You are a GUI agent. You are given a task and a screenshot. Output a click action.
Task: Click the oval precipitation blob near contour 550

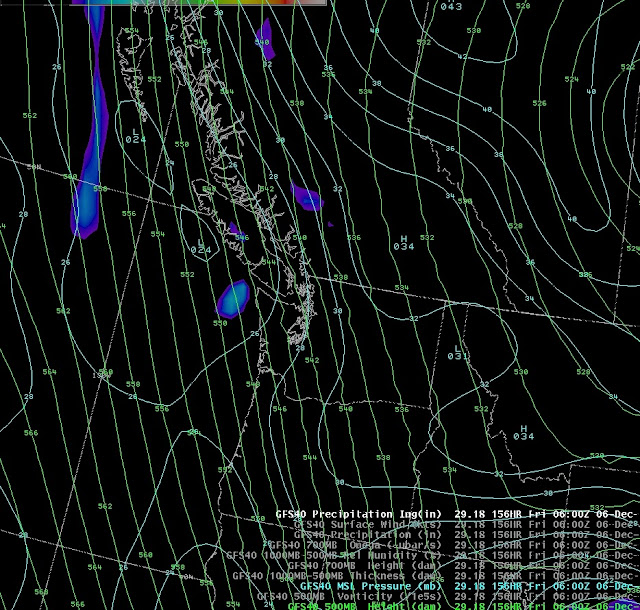point(233,299)
